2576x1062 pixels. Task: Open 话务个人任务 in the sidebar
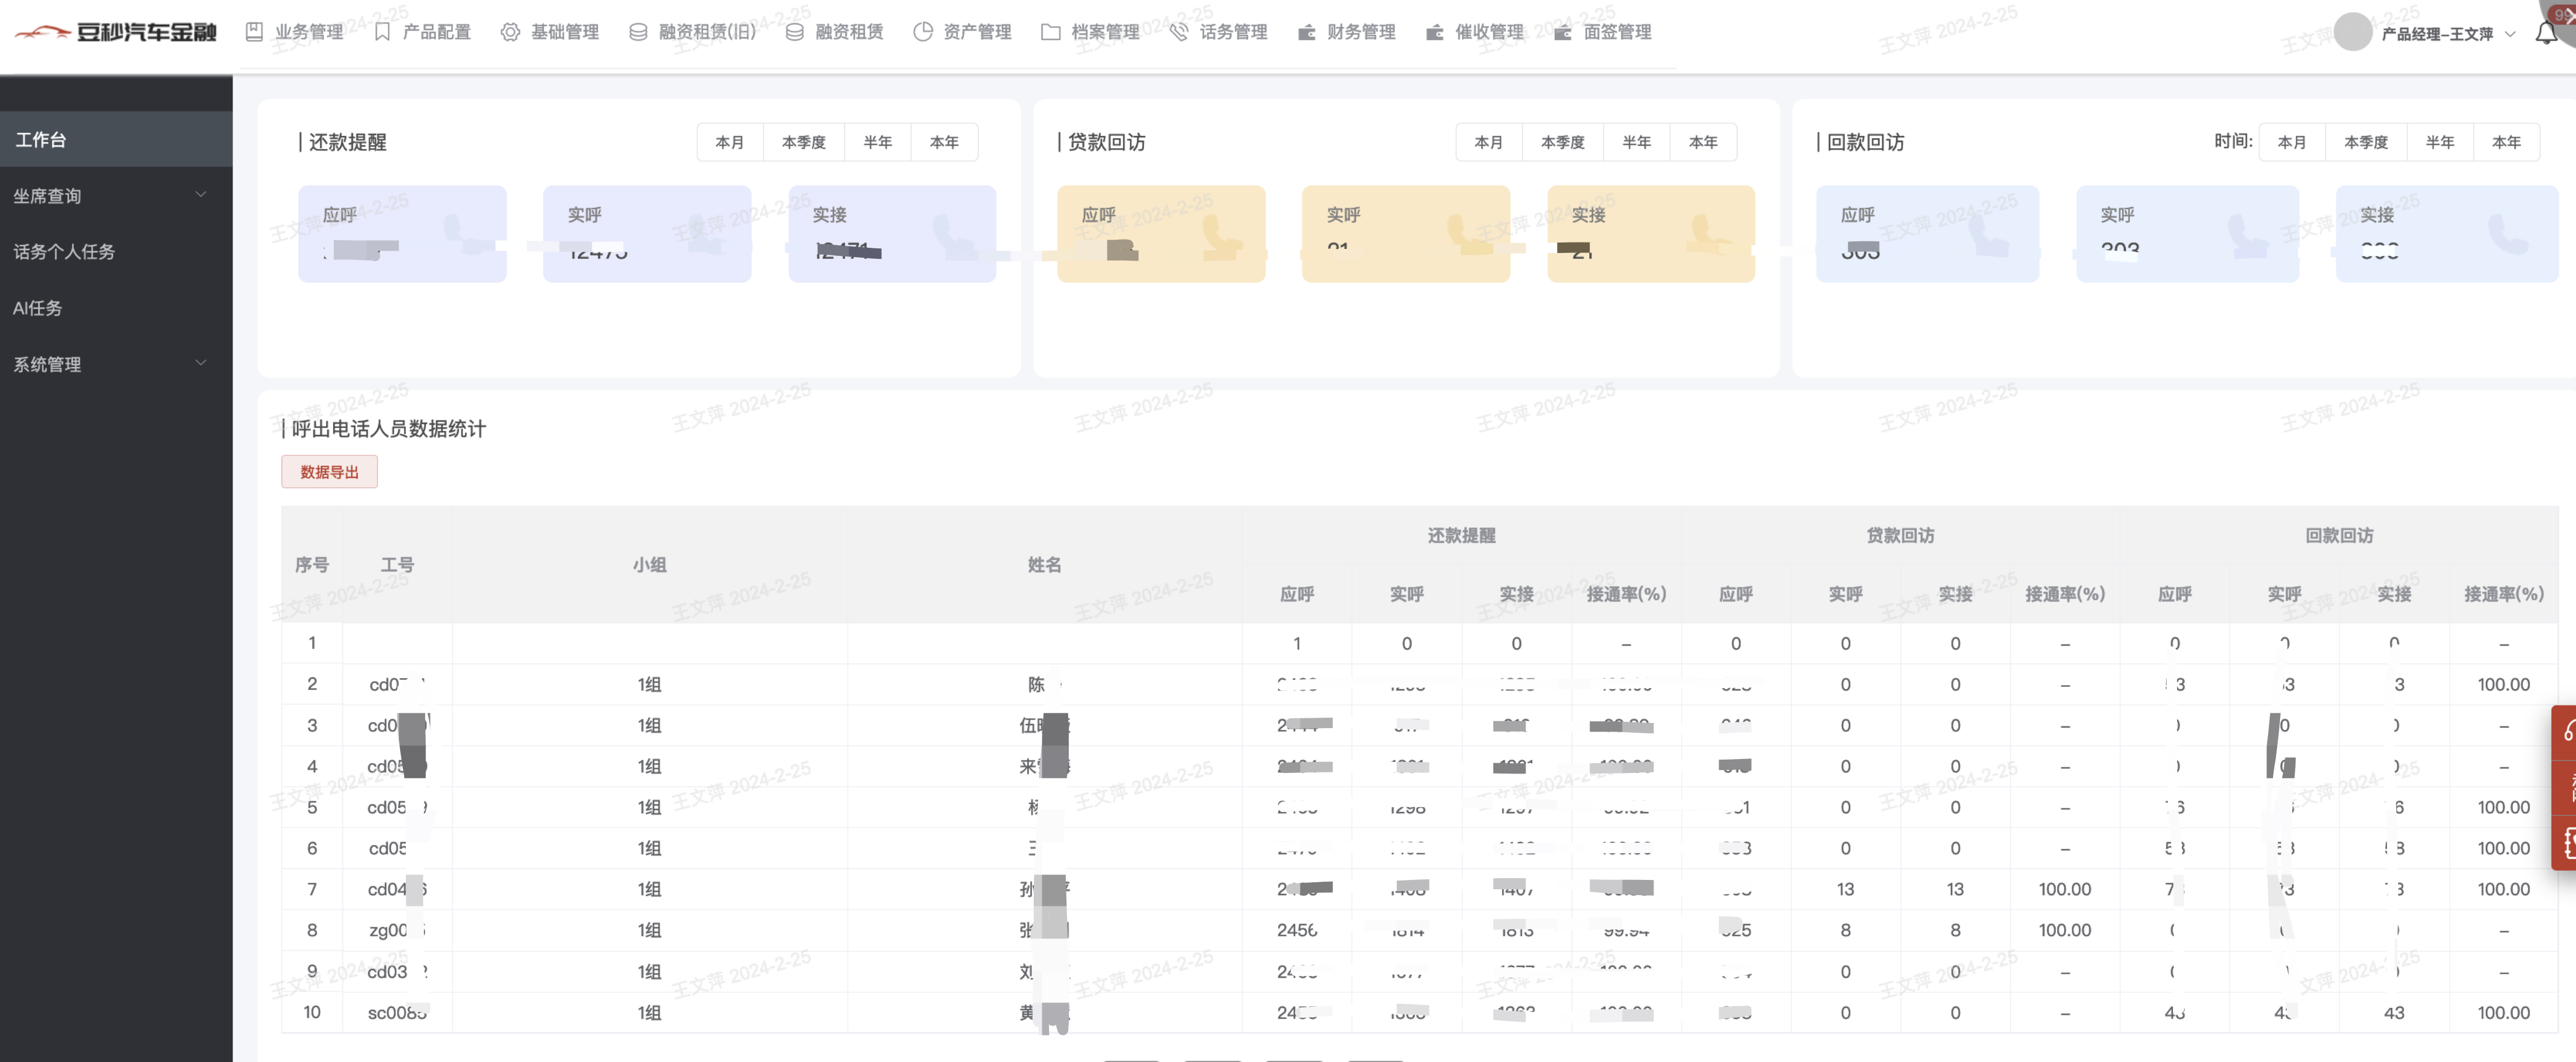tap(64, 252)
